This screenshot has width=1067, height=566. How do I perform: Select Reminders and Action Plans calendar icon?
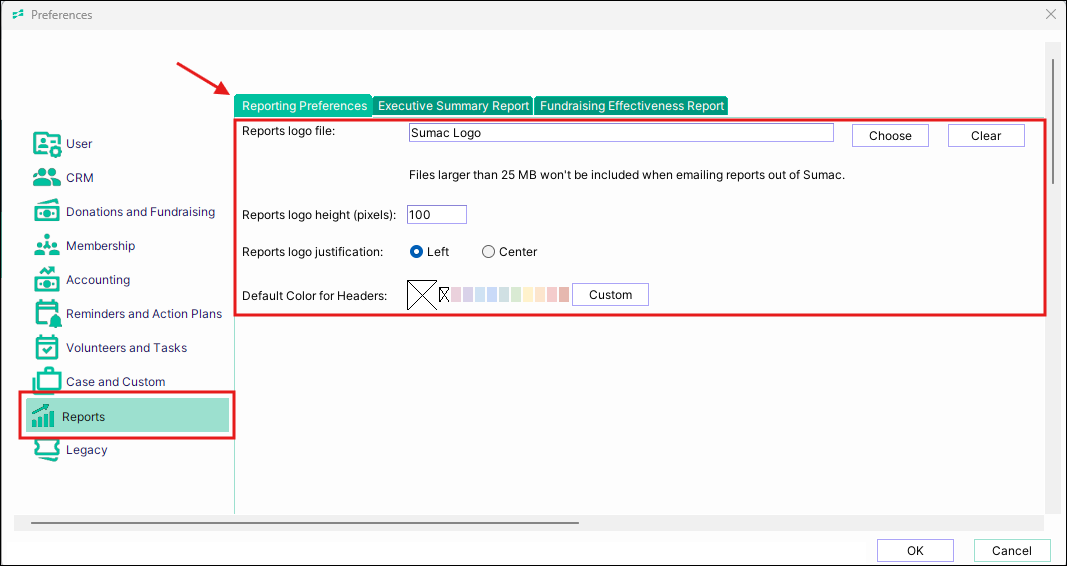click(47, 314)
